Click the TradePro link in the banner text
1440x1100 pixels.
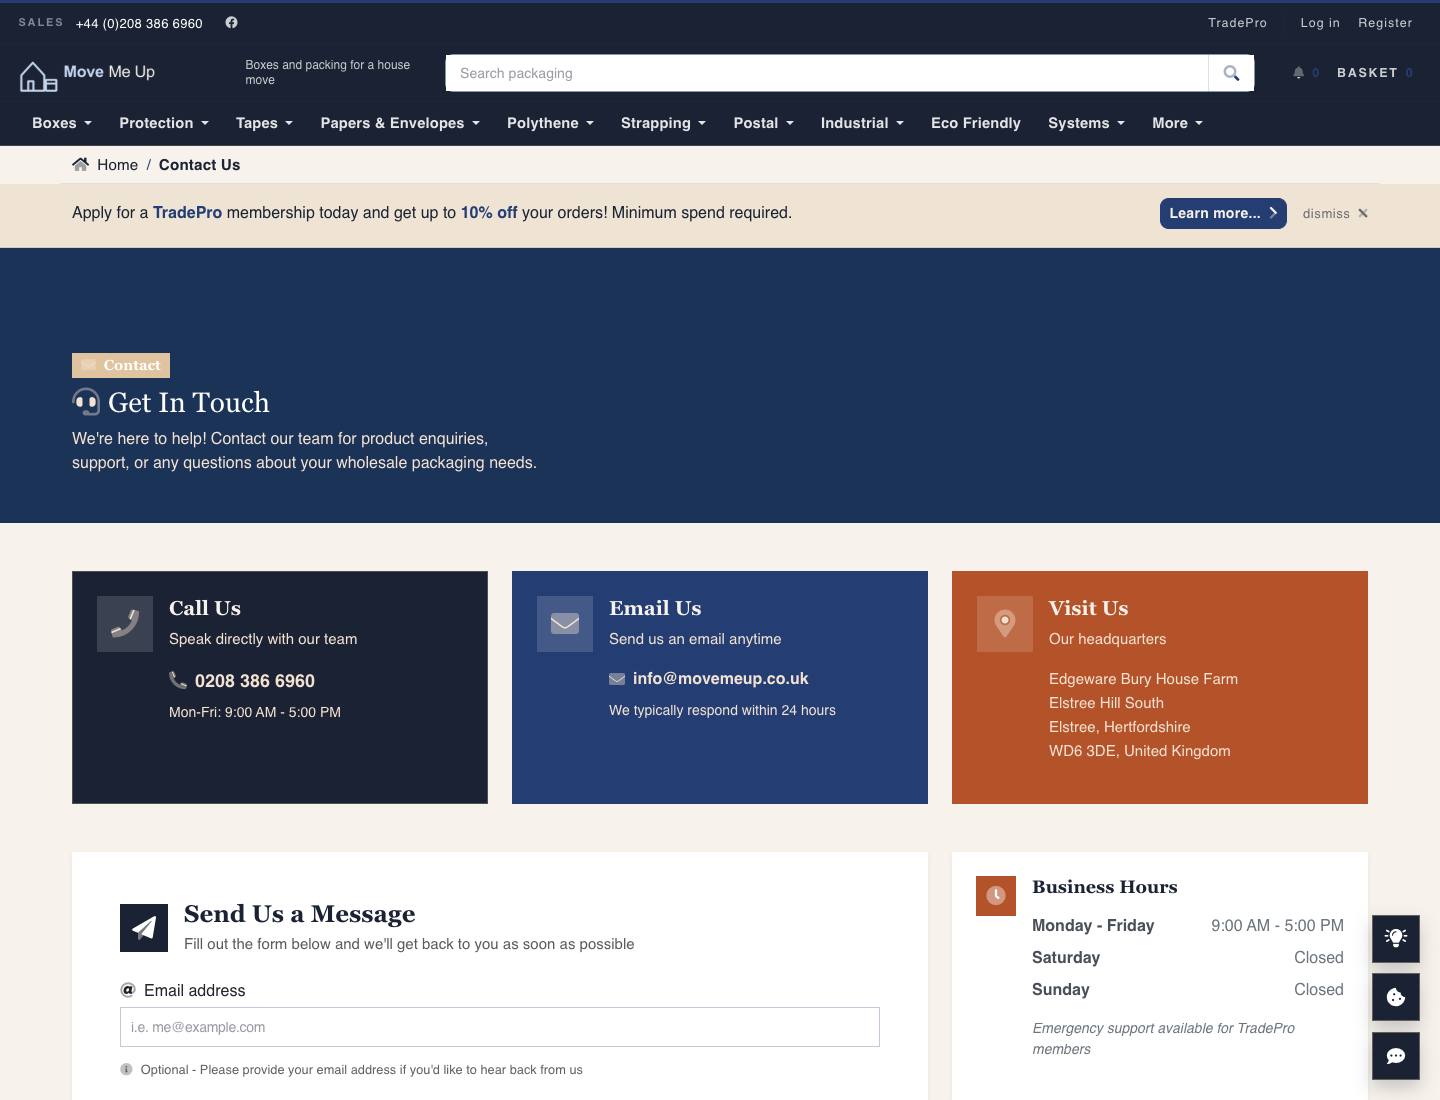click(x=187, y=213)
